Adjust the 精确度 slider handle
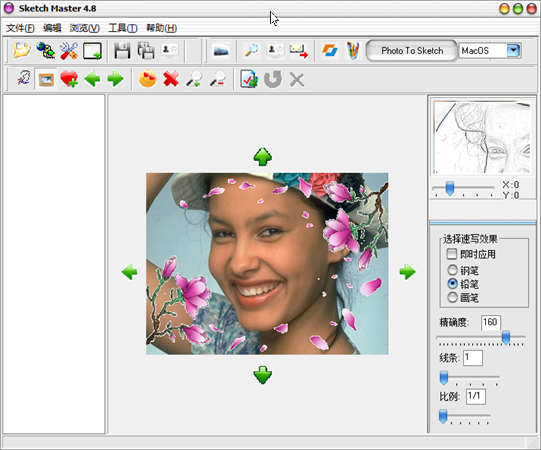The width and height of the screenshot is (541, 450). pos(506,337)
